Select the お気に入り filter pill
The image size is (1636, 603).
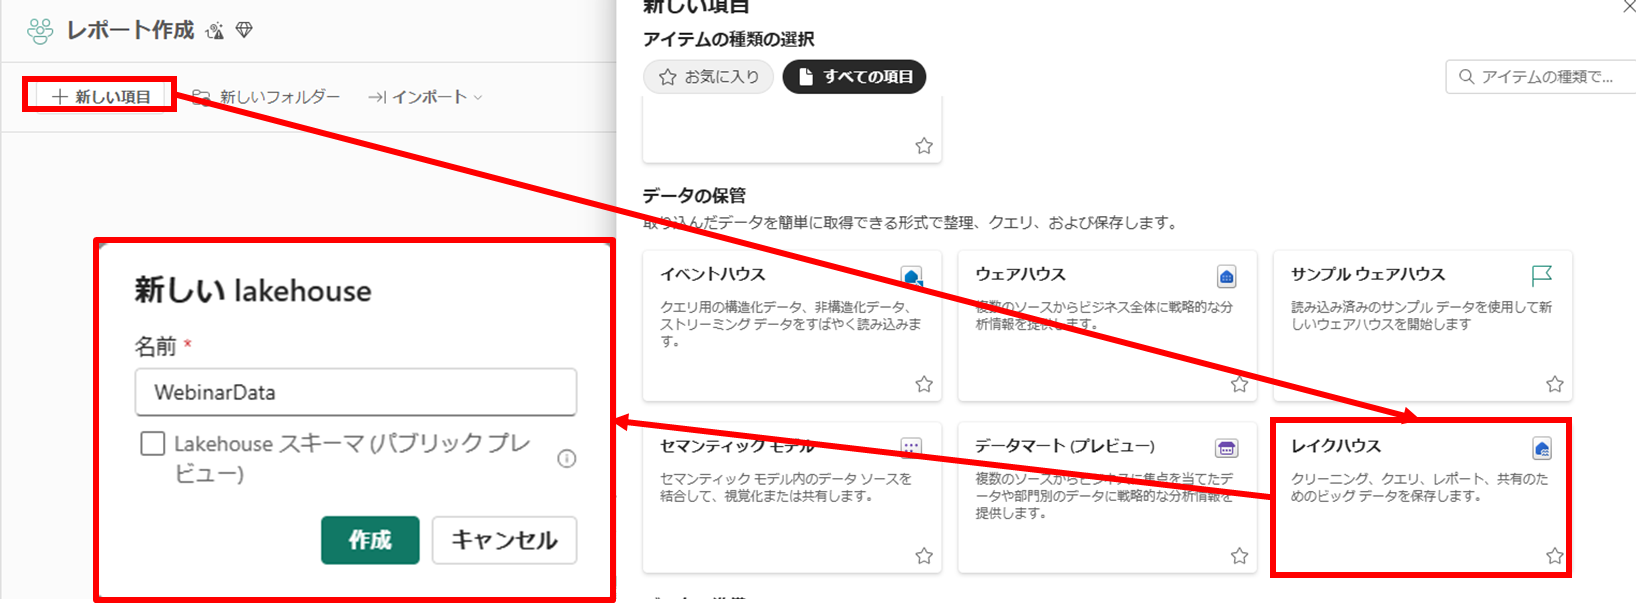(x=709, y=77)
